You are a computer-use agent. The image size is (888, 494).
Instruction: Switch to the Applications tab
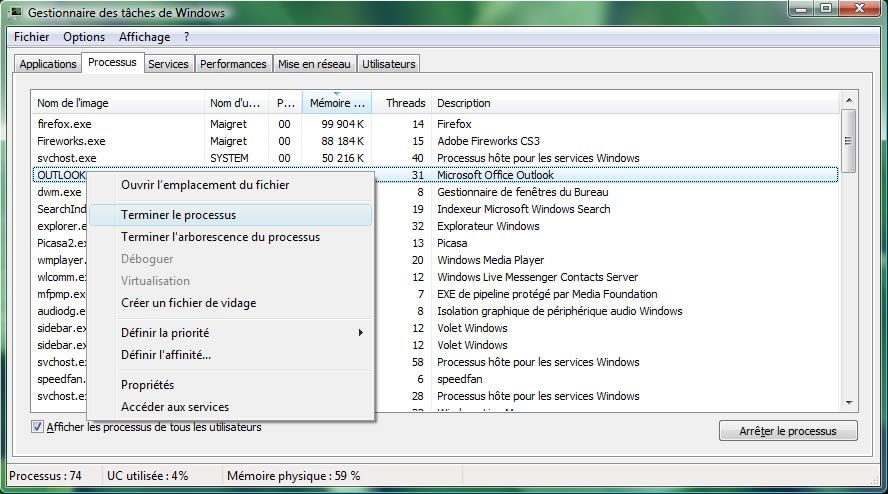tap(48, 64)
